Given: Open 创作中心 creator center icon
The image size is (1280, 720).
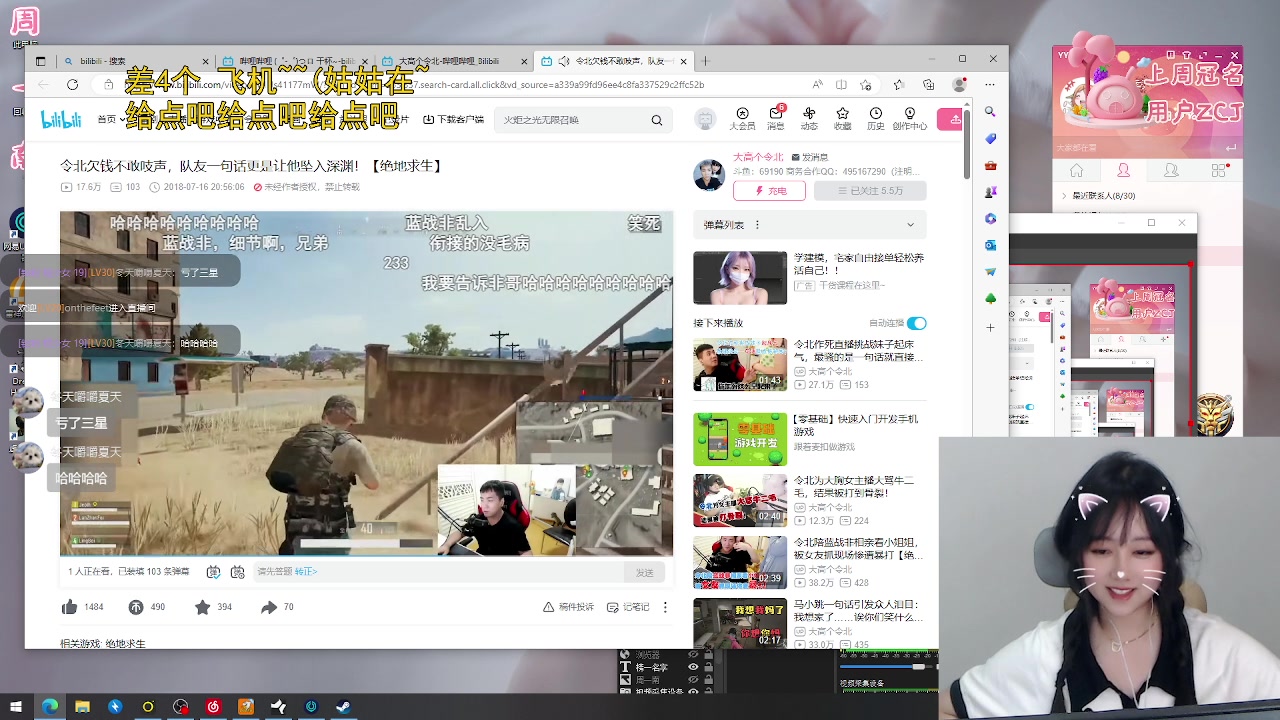Looking at the screenshot, I should 910,119.
